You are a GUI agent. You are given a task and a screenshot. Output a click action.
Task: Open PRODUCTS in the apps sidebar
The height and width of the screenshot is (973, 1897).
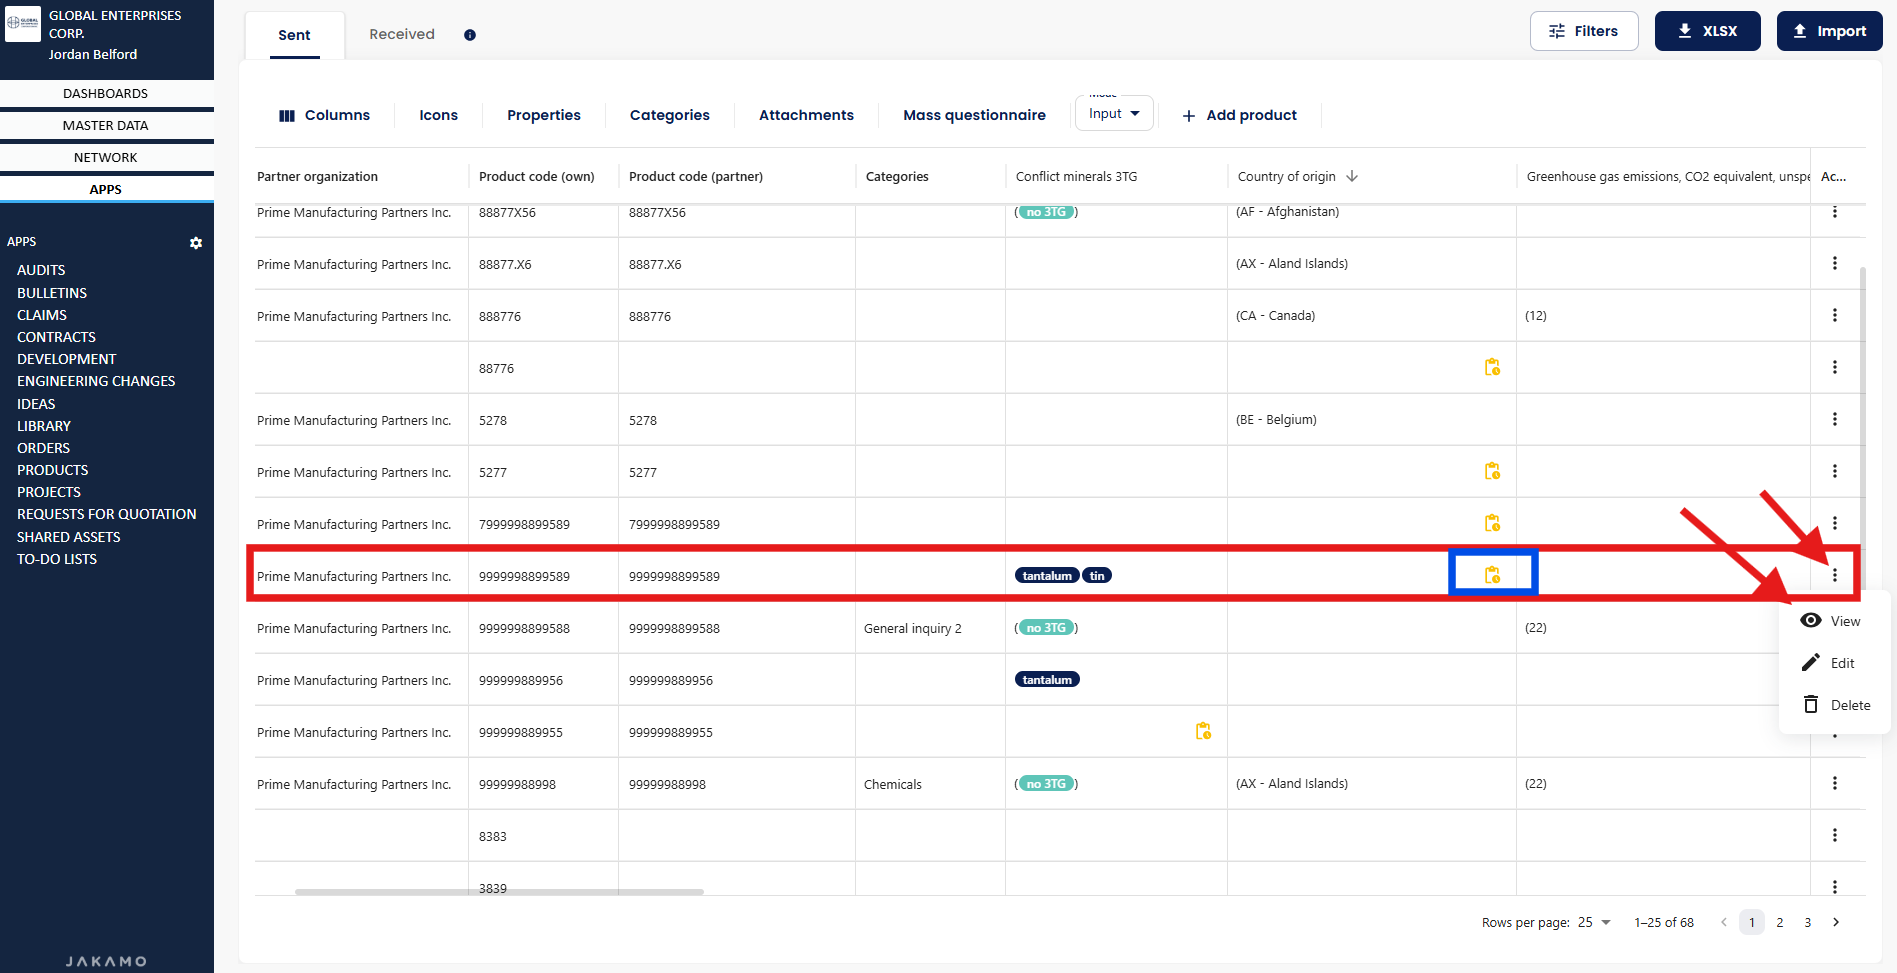[53, 470]
